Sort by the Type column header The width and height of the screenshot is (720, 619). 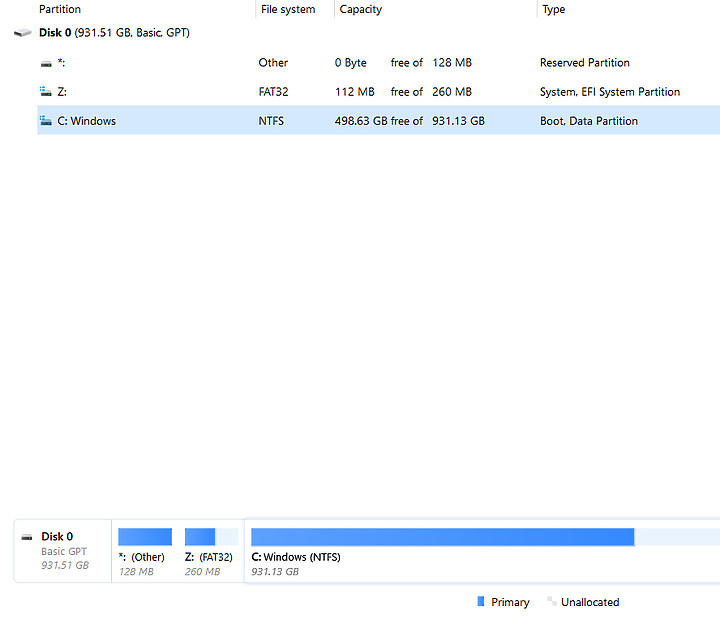tap(554, 9)
